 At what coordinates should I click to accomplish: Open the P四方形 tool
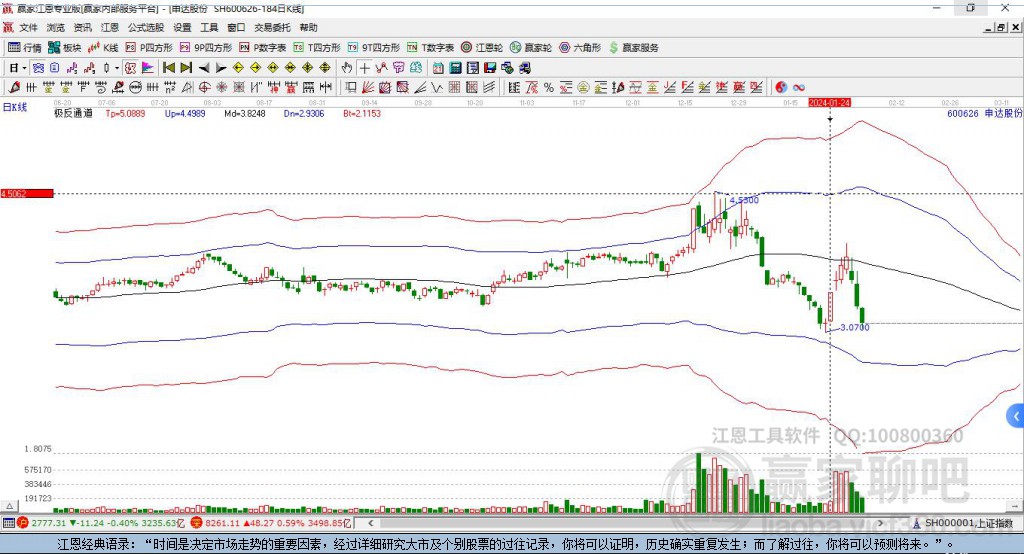(x=149, y=48)
